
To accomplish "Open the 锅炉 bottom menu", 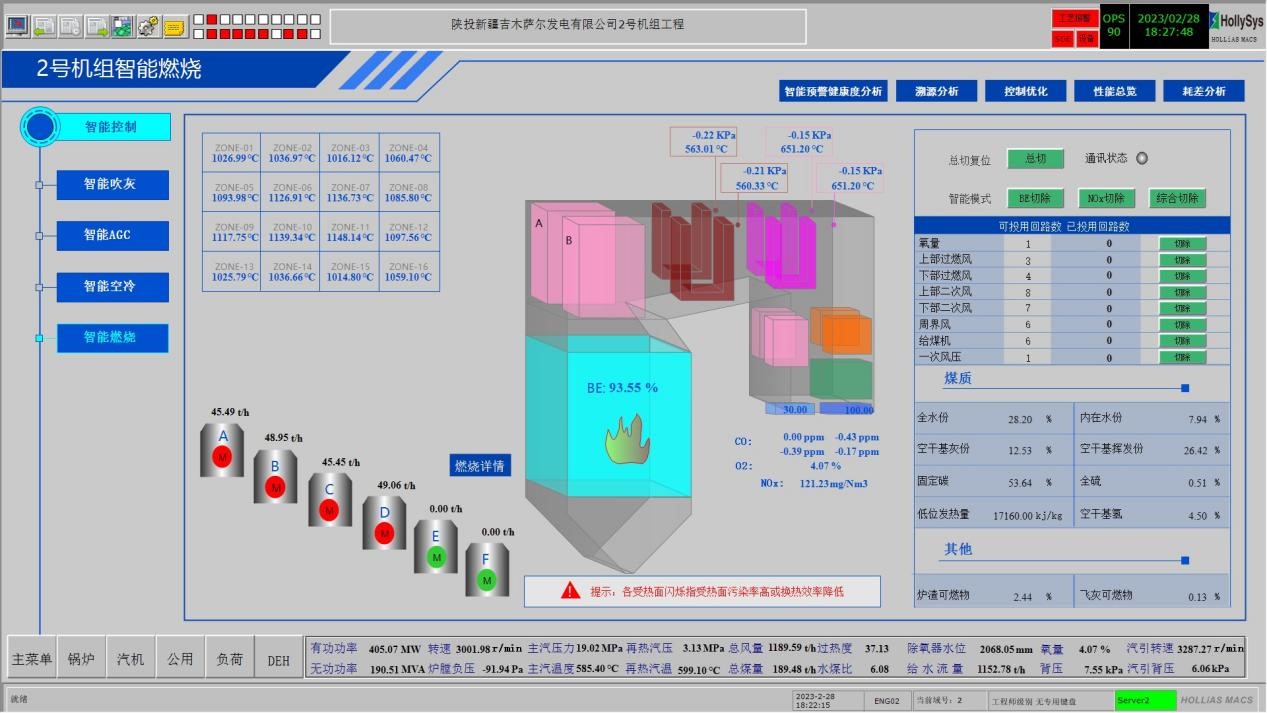I will (81, 660).
